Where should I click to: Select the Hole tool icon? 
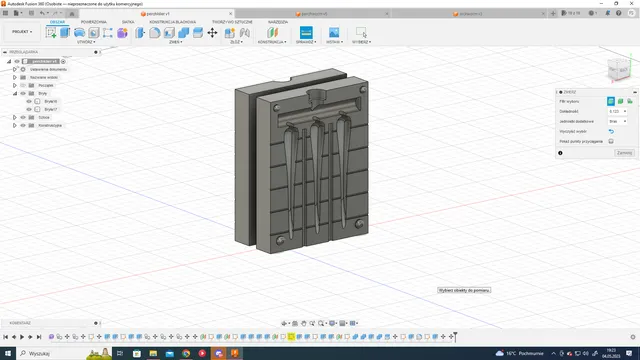[93, 33]
